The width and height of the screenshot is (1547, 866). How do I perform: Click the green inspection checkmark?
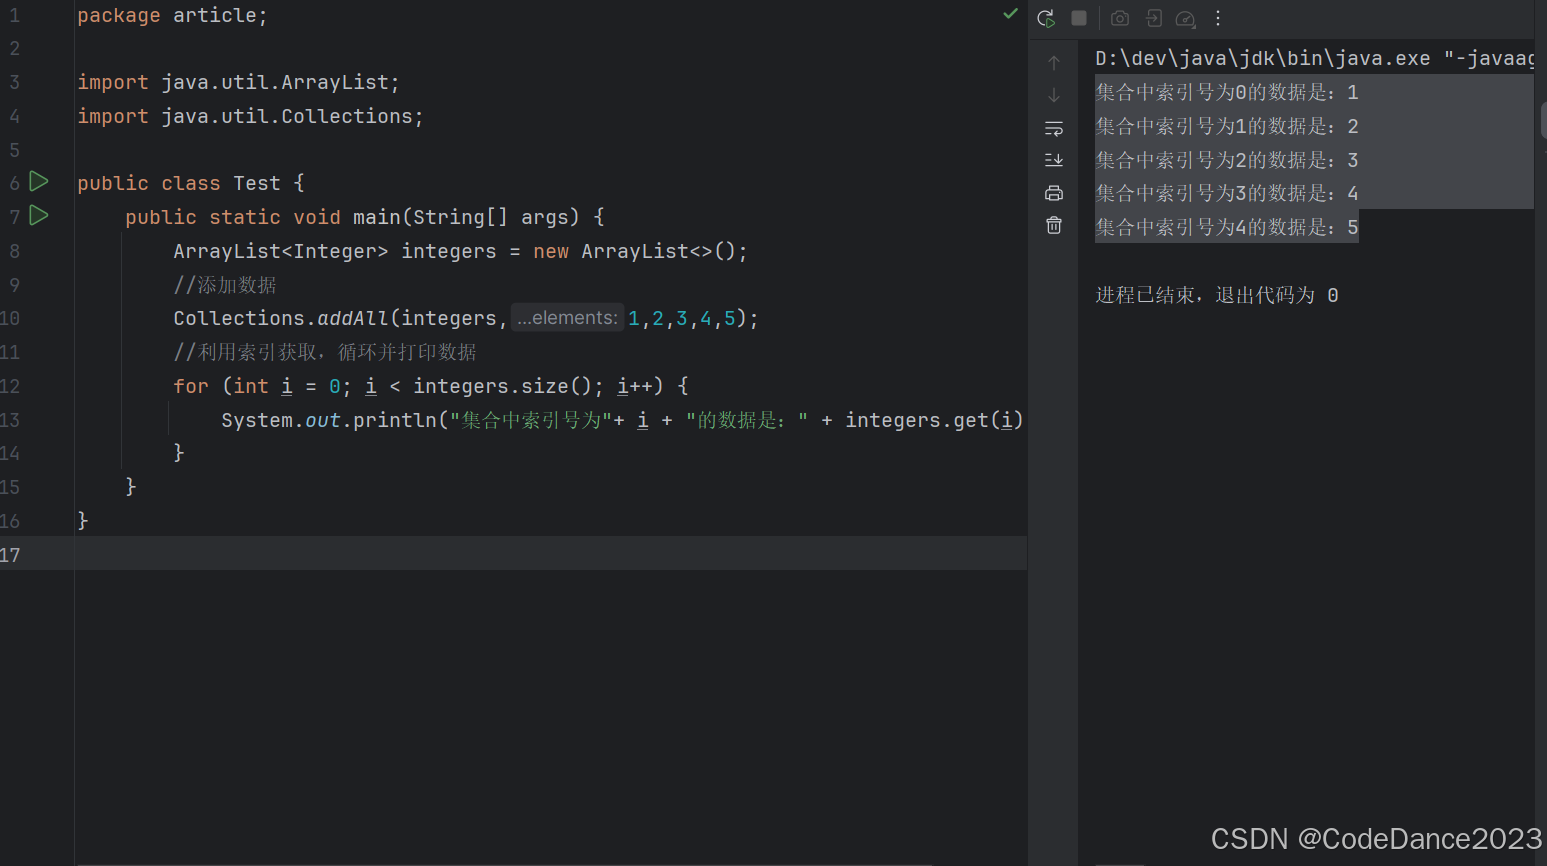tap(1011, 14)
